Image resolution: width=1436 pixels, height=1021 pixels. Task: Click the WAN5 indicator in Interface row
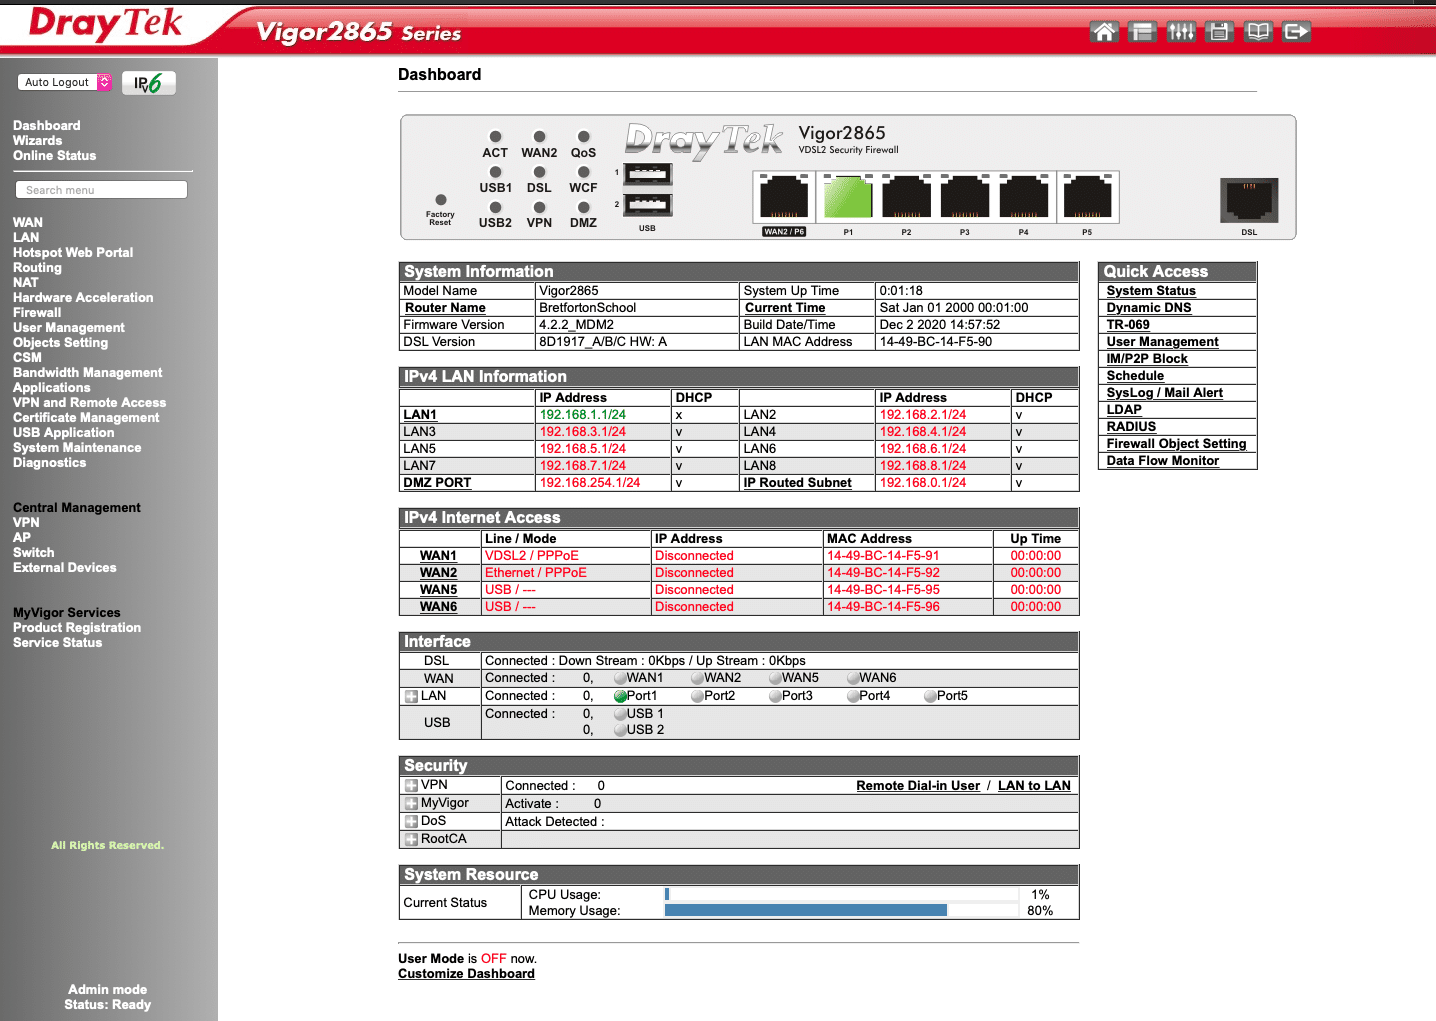(776, 677)
